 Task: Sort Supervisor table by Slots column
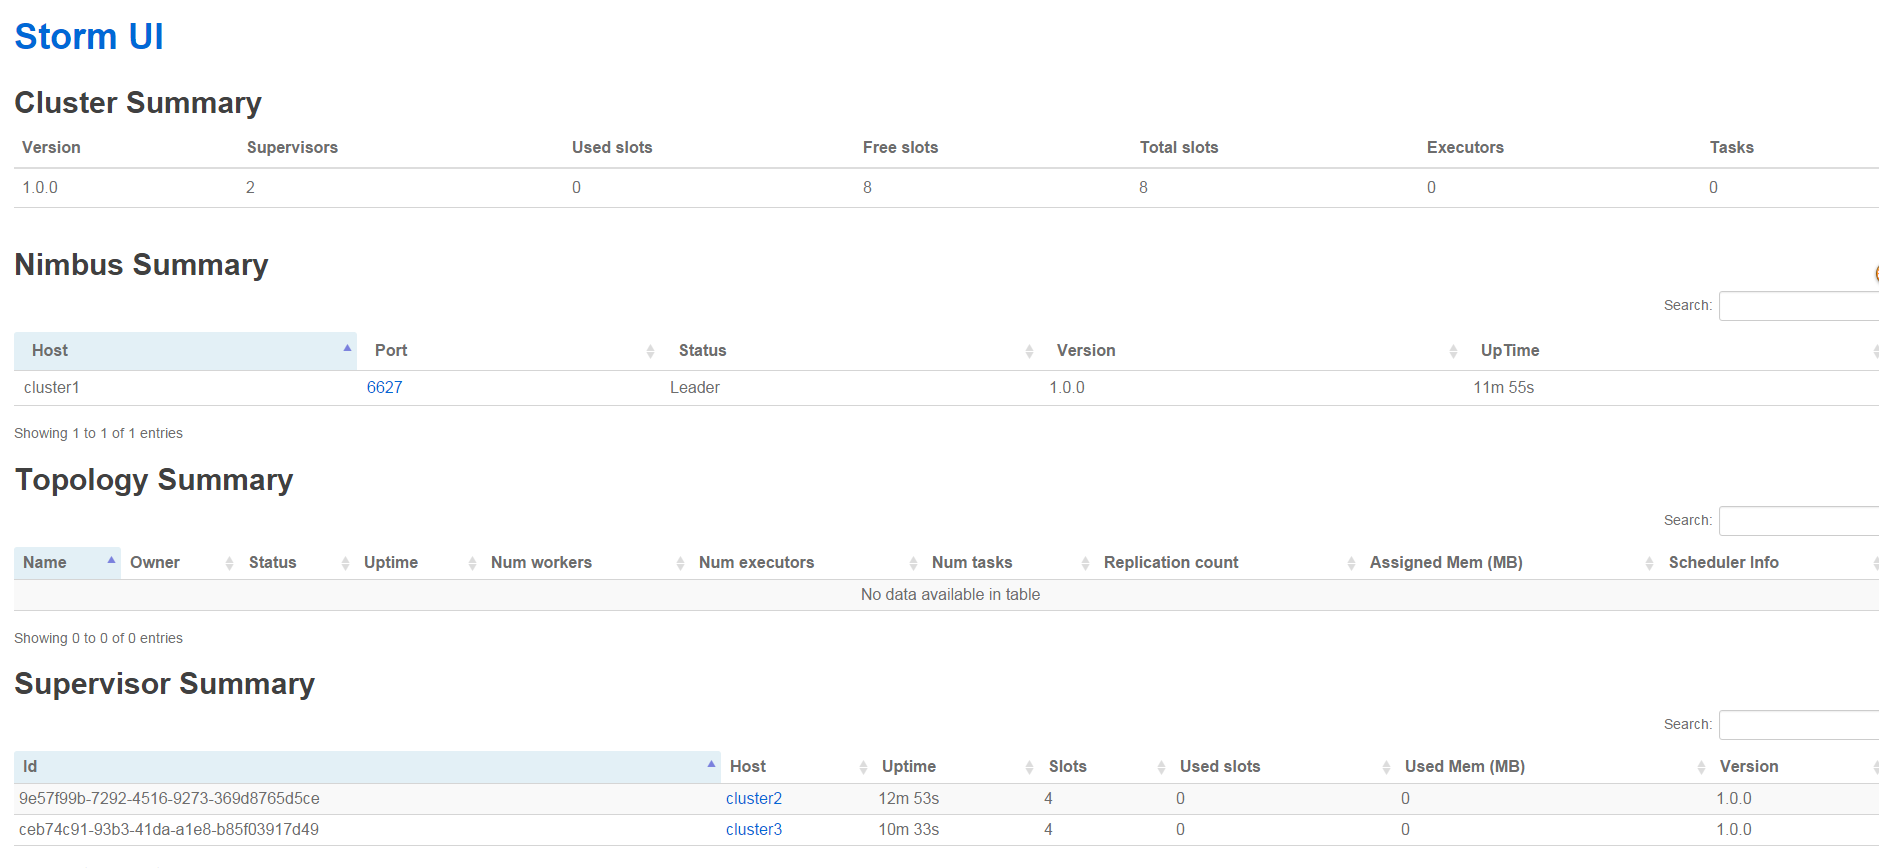click(1105, 767)
